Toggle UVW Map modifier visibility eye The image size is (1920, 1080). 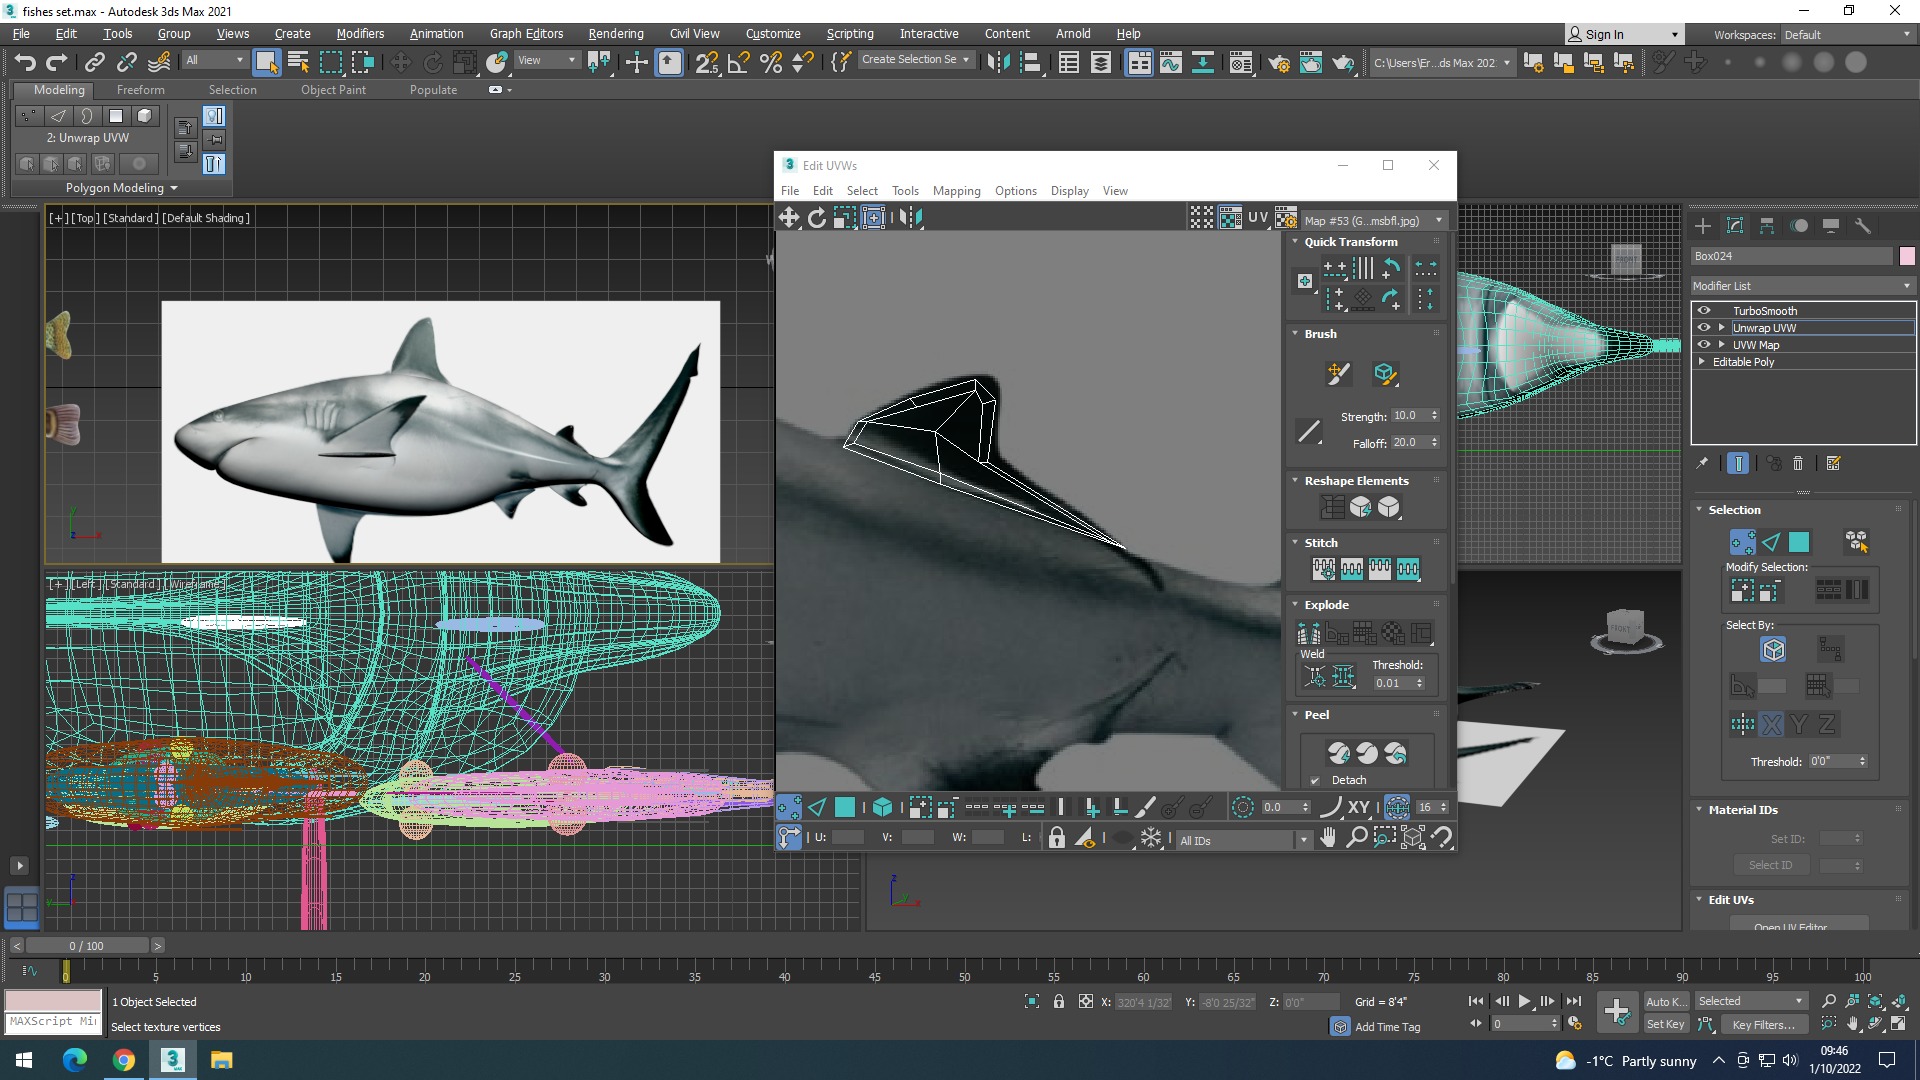pyautogui.click(x=1704, y=345)
